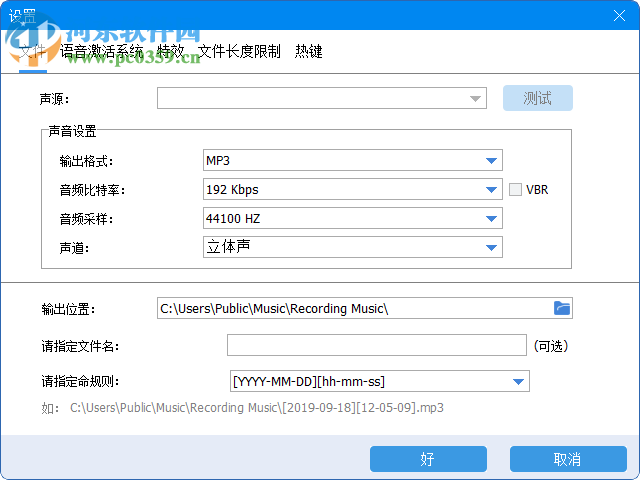This screenshot has width=640, height=480.
Task: Expand the 输出格式 MP3 dropdown
Action: (353, 160)
